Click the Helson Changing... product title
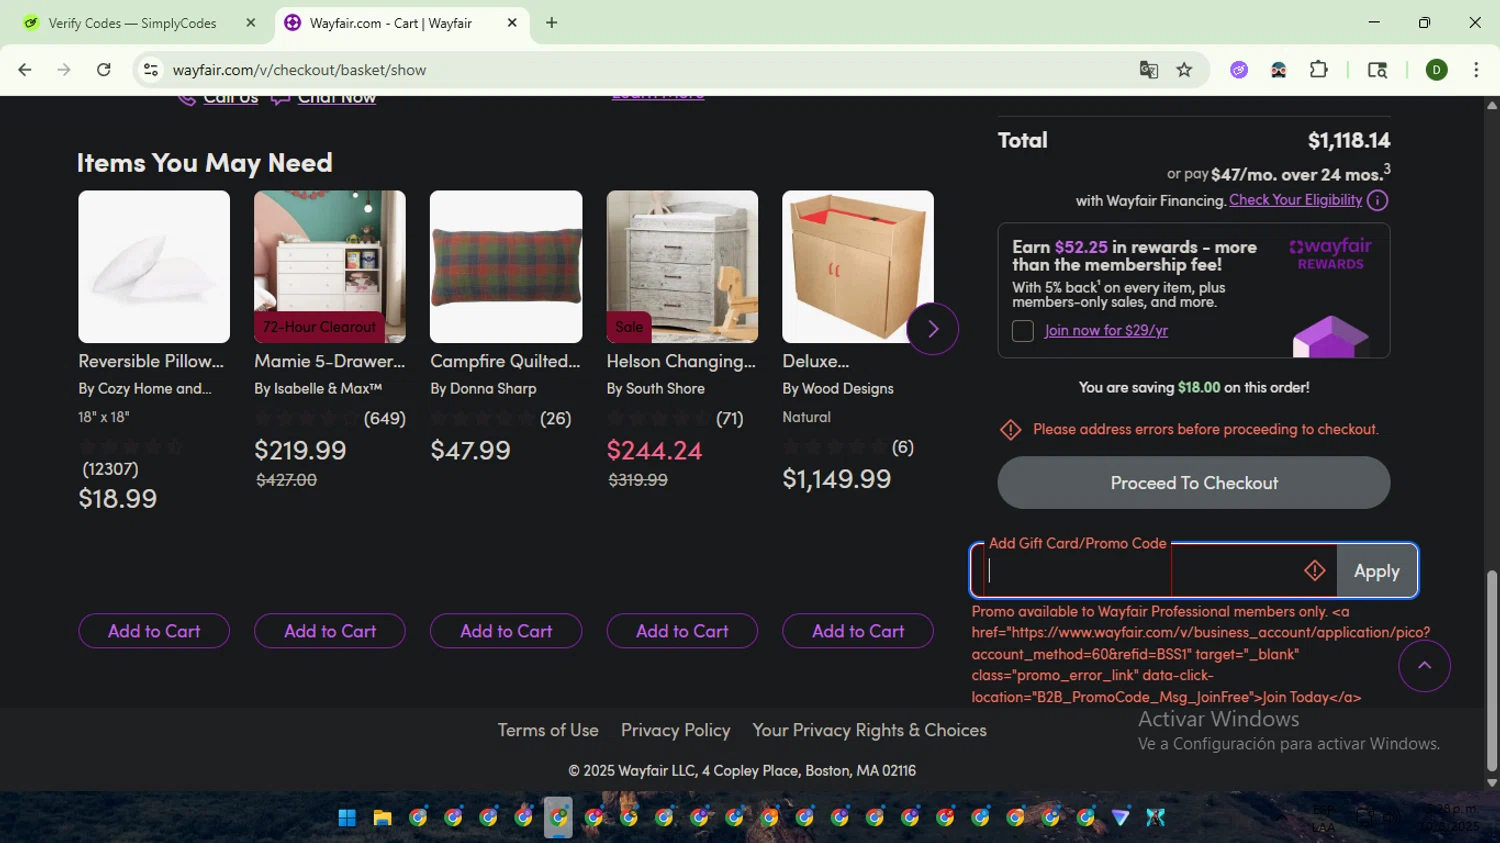This screenshot has width=1500, height=843. [681, 361]
